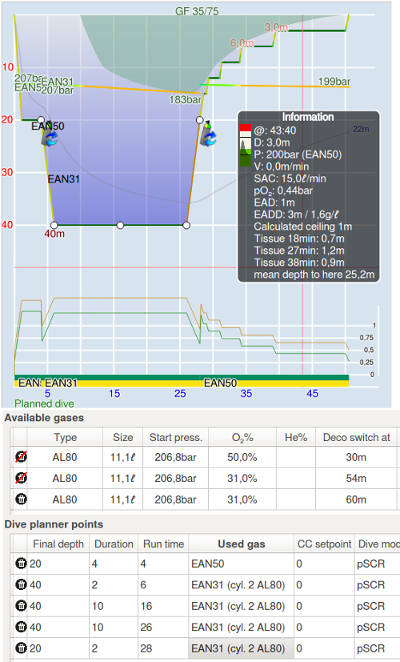Viewport: 400px width, 662px height.
Task: Open pSCR dive mode cell in first row
Action: 377,564
